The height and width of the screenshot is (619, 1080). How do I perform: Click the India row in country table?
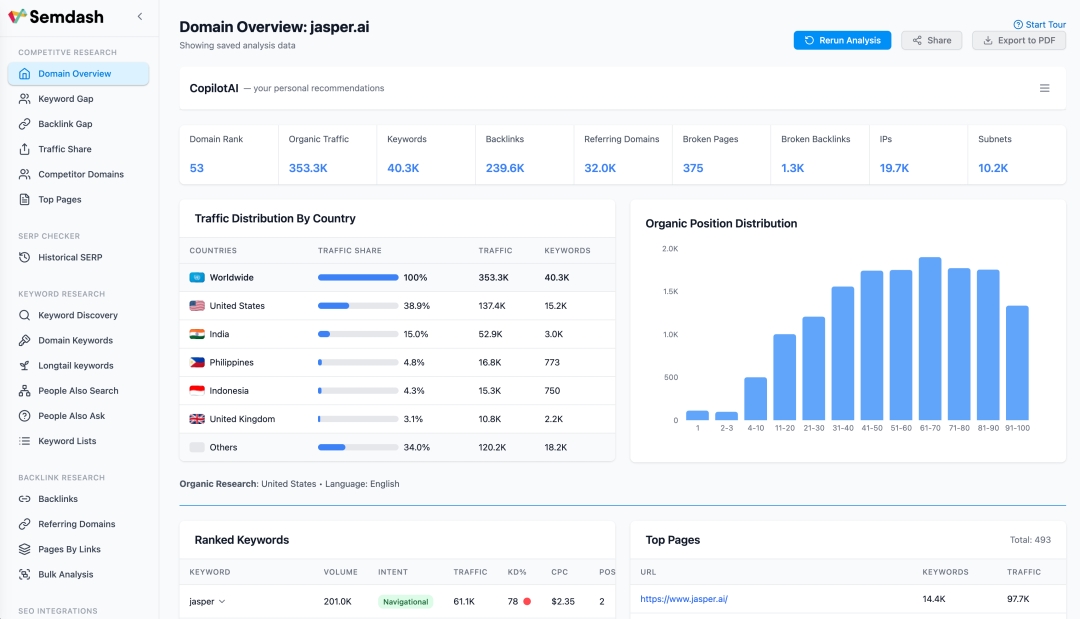click(397, 334)
